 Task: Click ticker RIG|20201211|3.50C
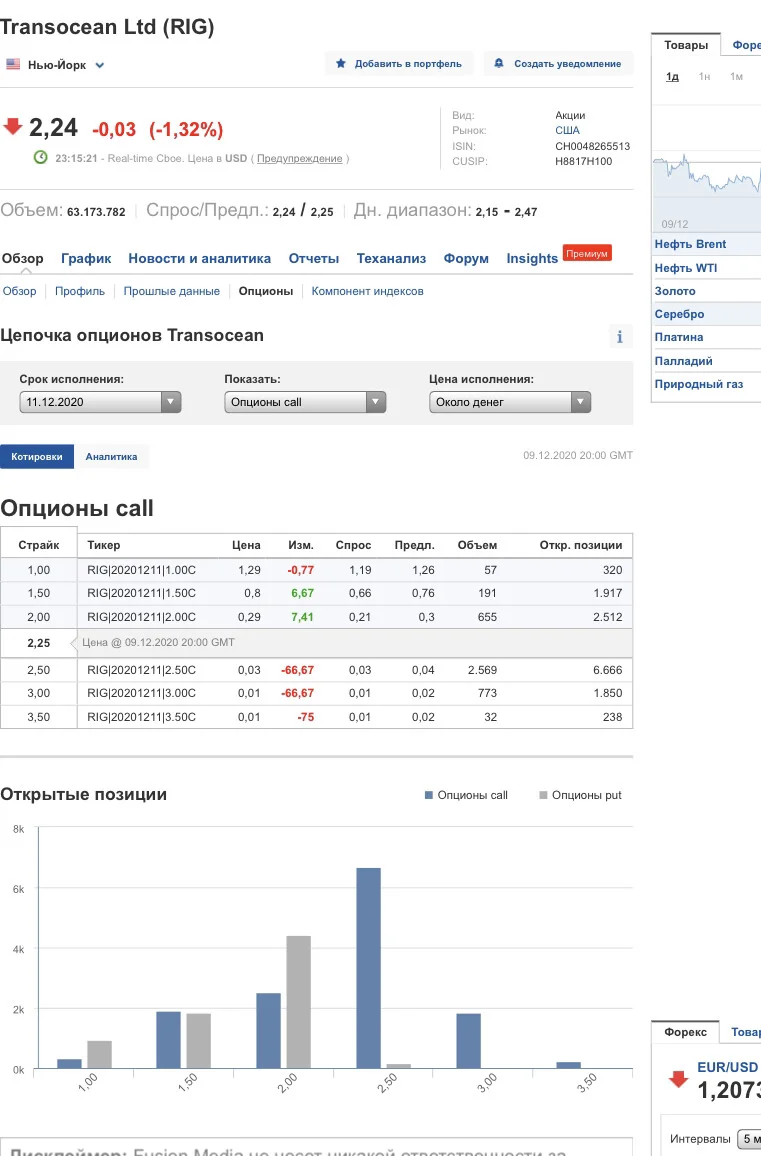(x=142, y=717)
